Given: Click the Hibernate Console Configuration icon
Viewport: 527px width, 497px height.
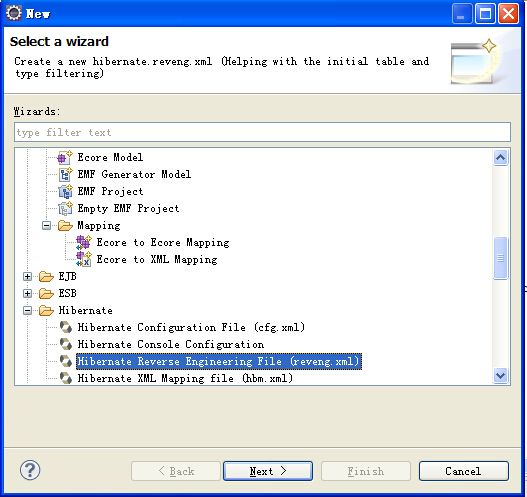Looking at the screenshot, I should pyautogui.click(x=66, y=344).
